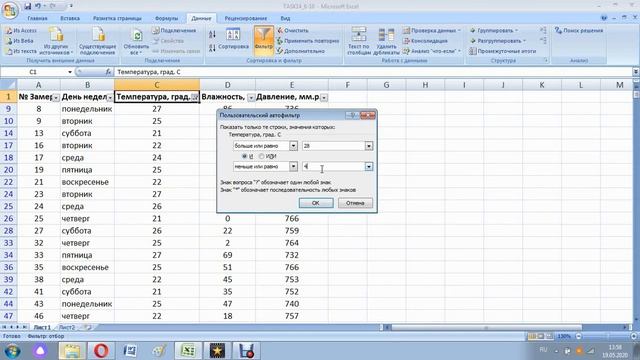The width and height of the screenshot is (640, 360).
Task: Select the И (AND) radio button
Action: click(x=244, y=156)
